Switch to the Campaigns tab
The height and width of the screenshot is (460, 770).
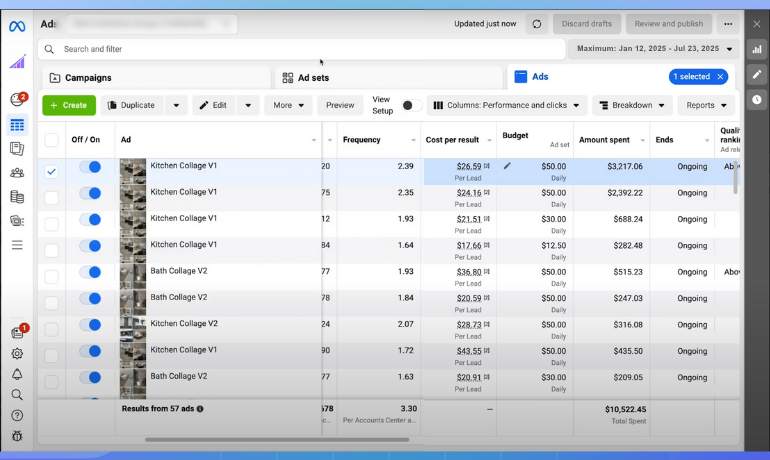point(156,78)
